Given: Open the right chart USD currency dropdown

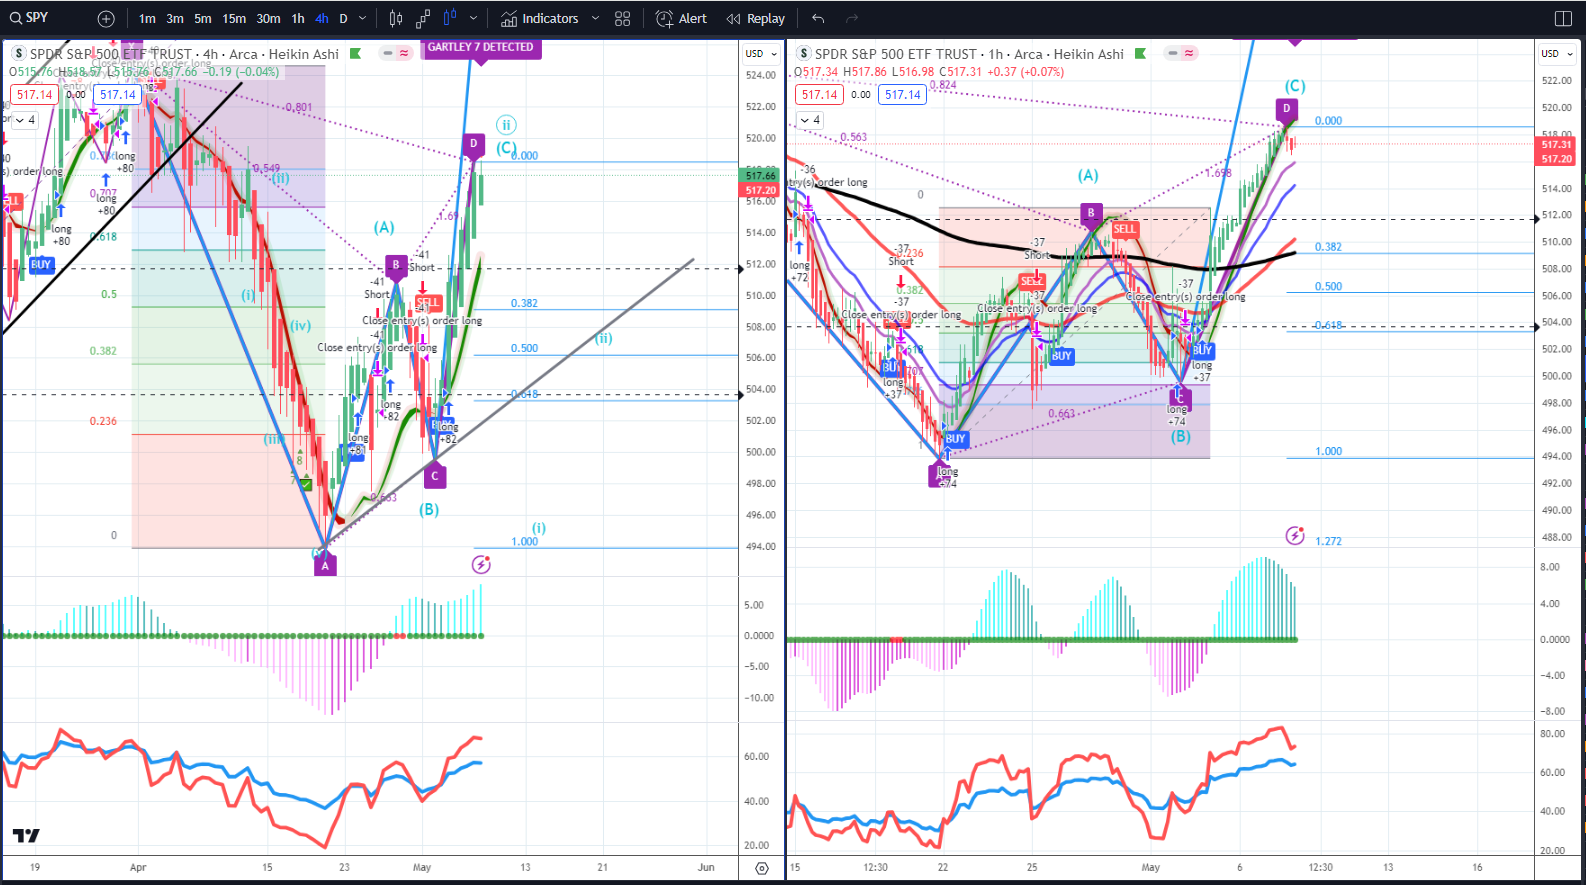Looking at the screenshot, I should tap(1557, 54).
